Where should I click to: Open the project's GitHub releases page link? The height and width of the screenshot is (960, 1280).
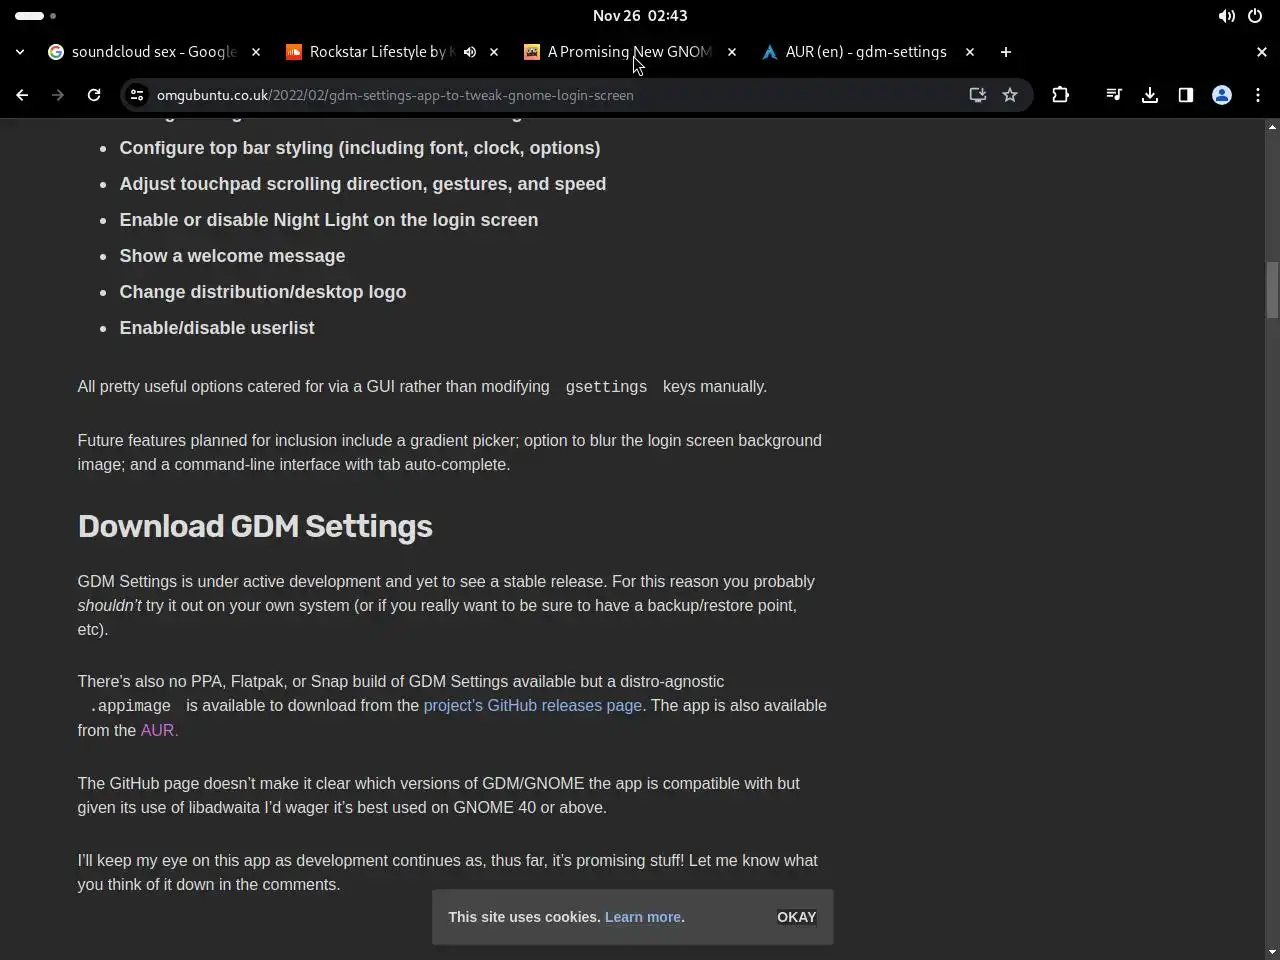click(x=533, y=706)
